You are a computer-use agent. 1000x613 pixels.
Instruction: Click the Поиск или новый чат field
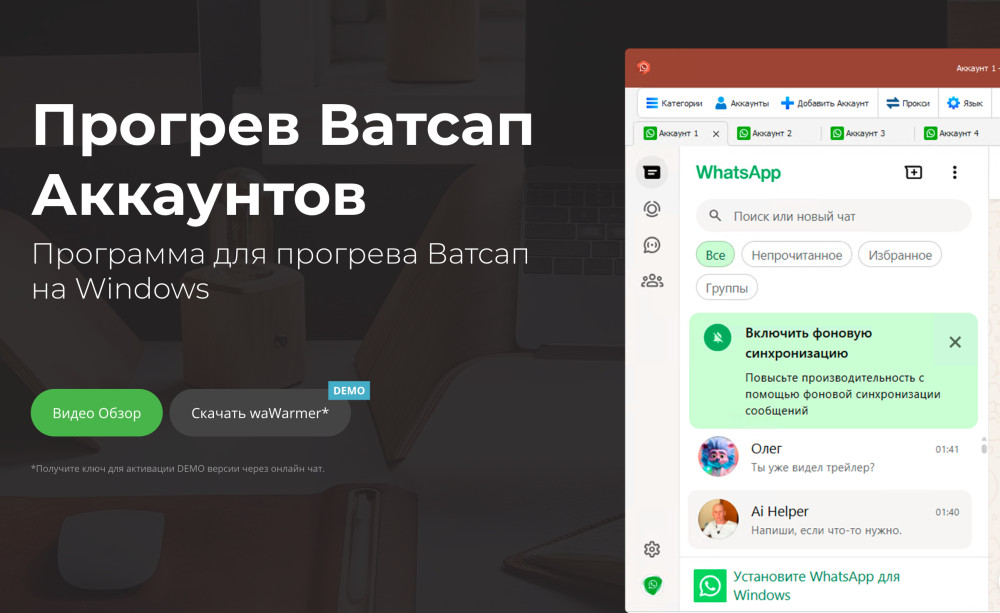834,216
